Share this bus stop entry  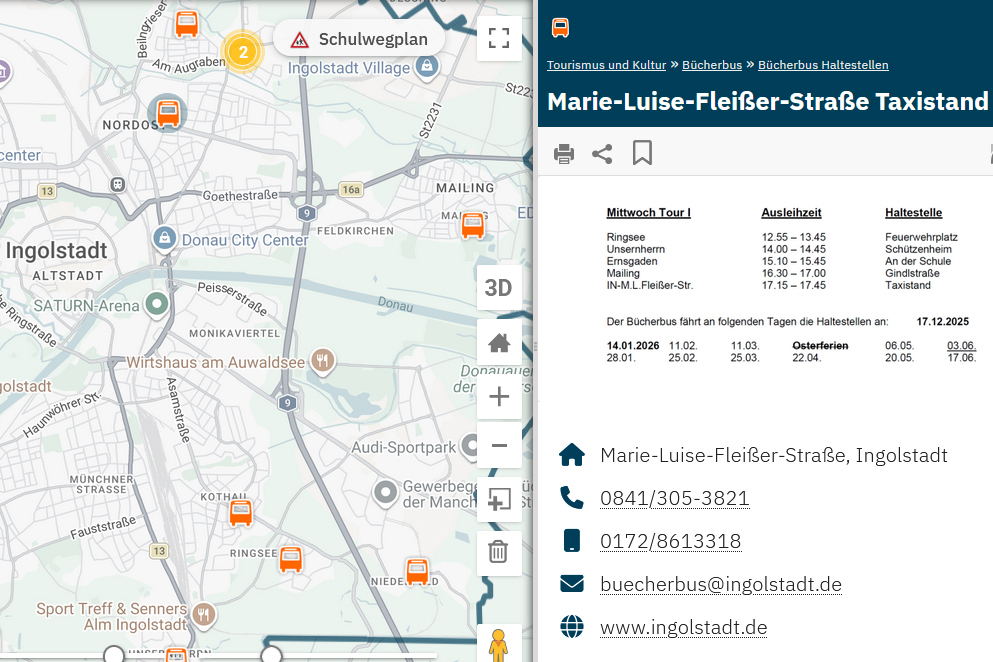(x=602, y=153)
